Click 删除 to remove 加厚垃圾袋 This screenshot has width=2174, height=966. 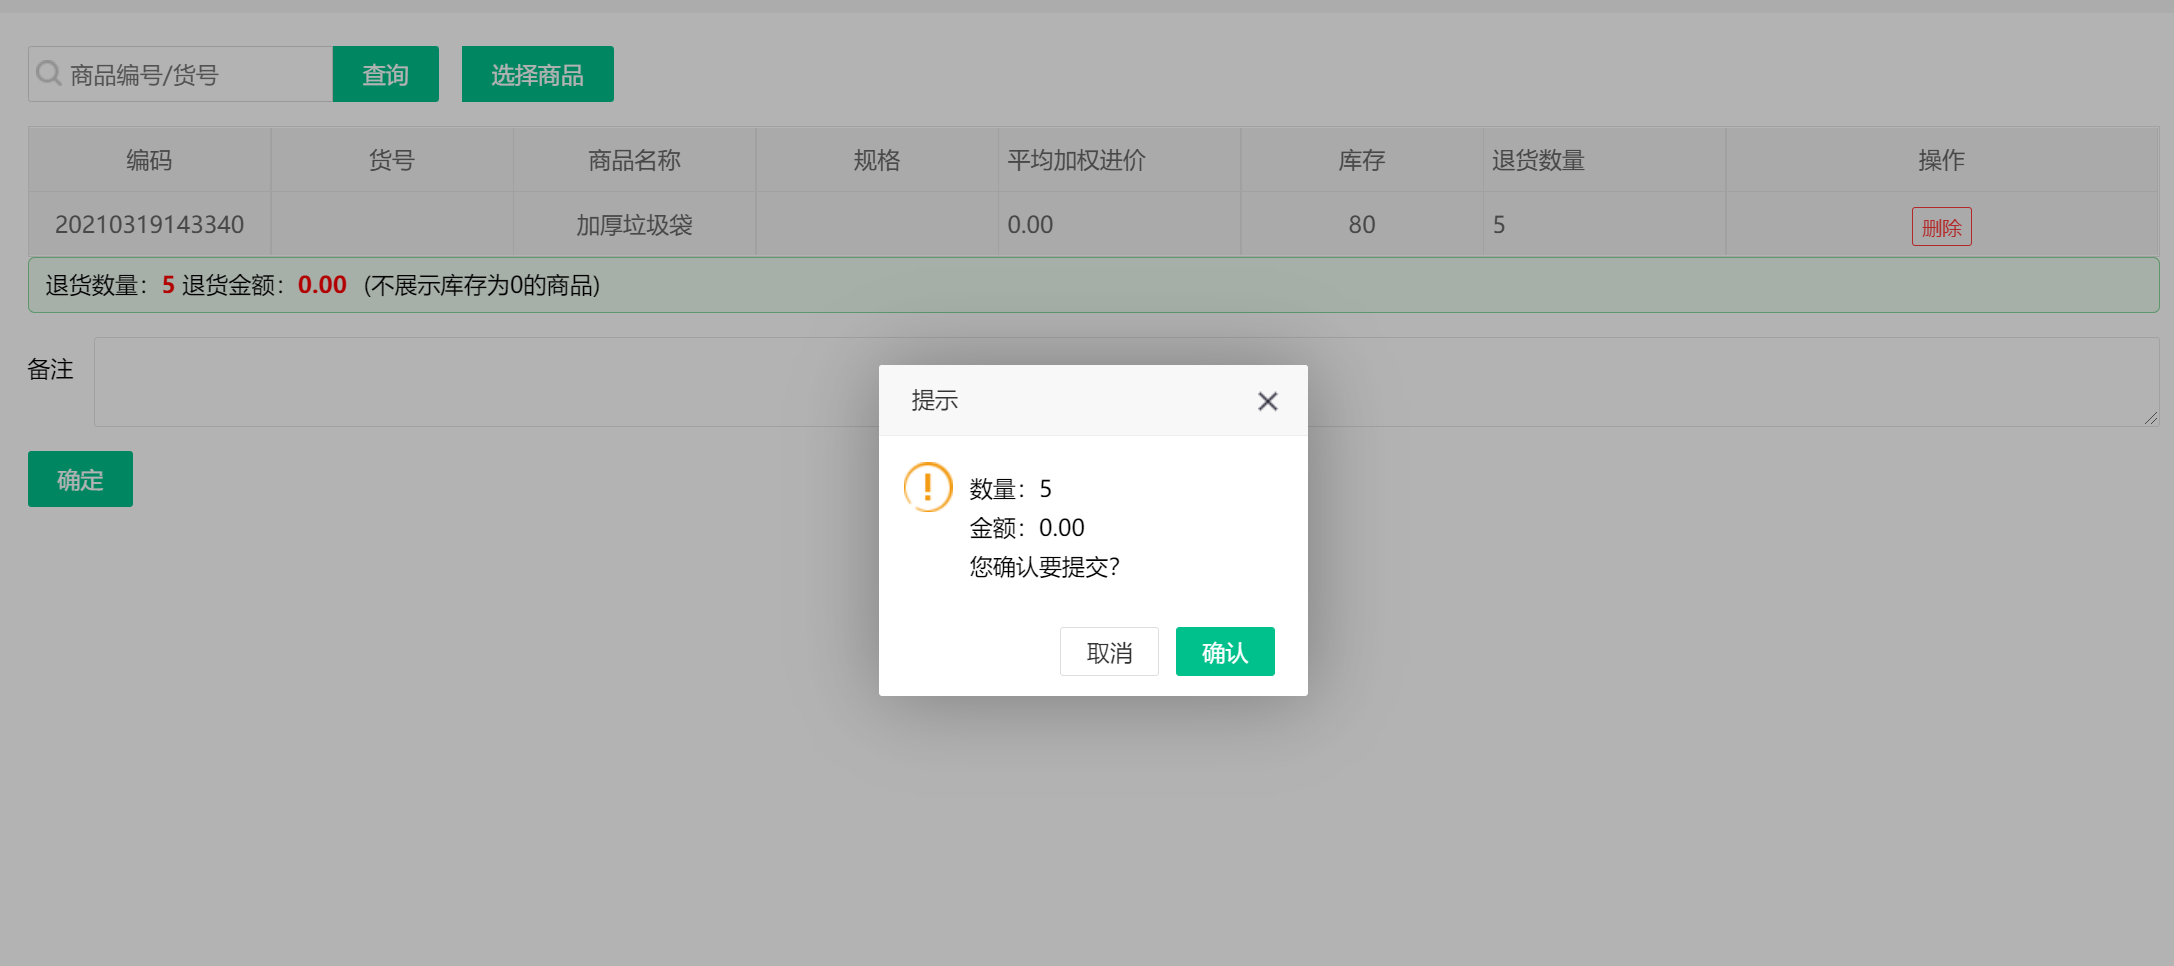1940,226
